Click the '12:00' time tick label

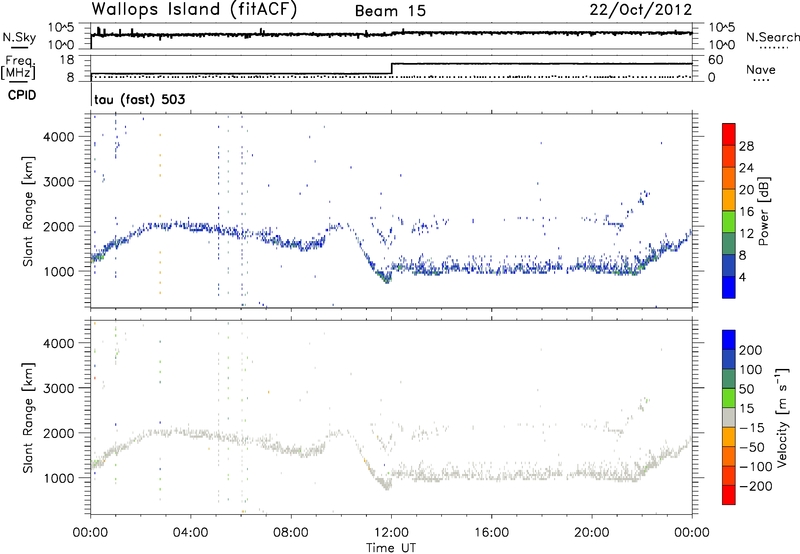[x=391, y=533]
